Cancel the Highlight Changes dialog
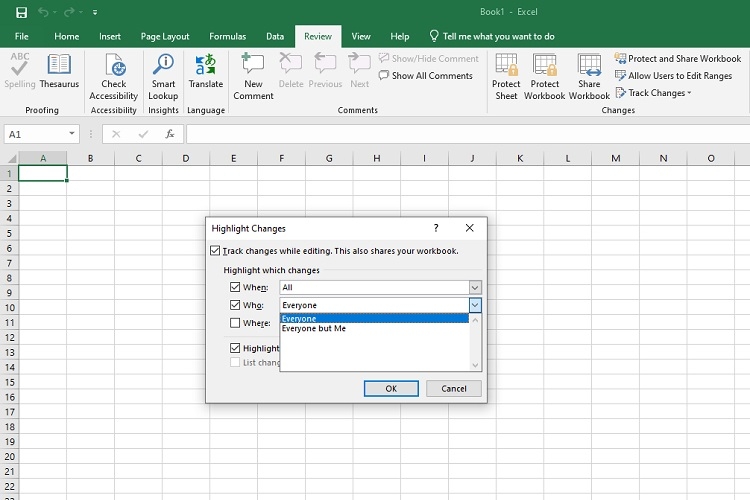750x500 pixels. [453, 388]
